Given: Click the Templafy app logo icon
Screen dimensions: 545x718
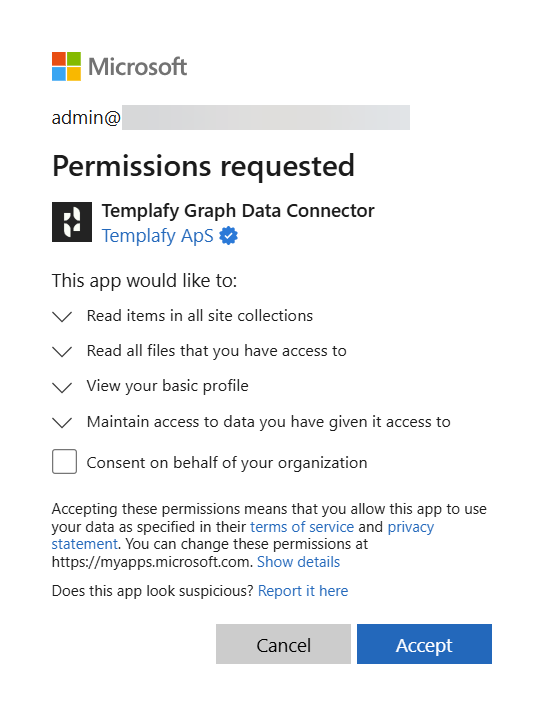Looking at the screenshot, I should [x=72, y=222].
